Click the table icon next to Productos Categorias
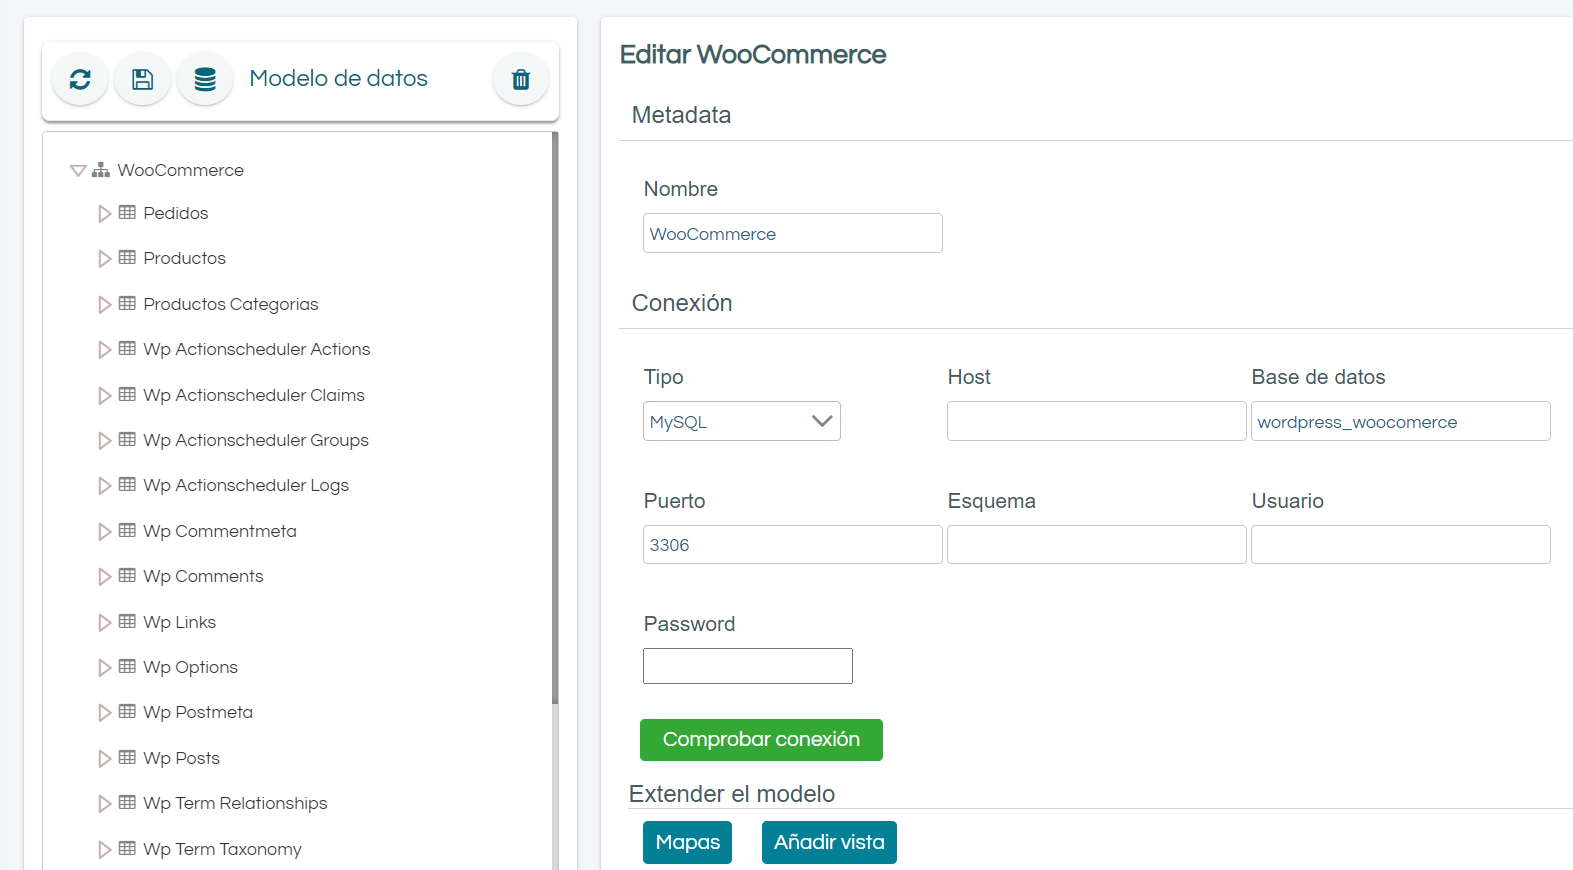 tap(127, 303)
